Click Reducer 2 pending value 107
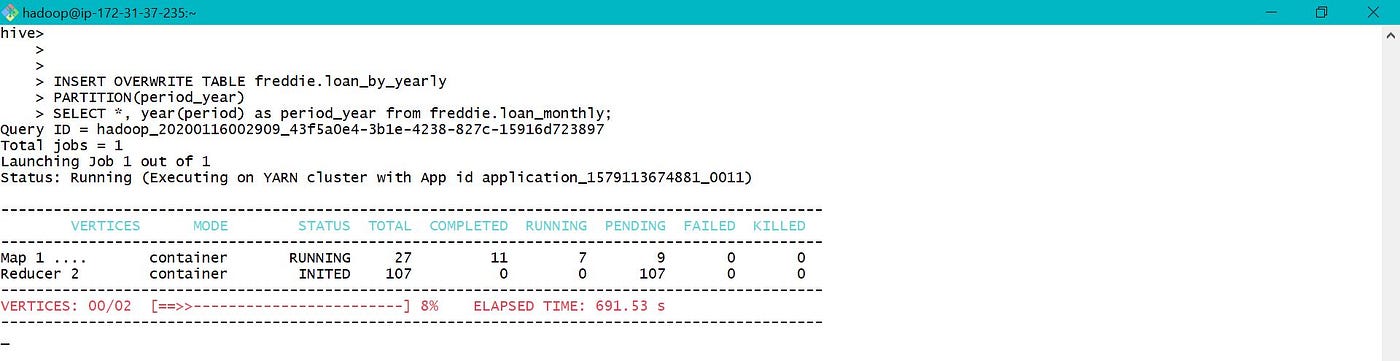The width and height of the screenshot is (1400, 361). point(652,274)
